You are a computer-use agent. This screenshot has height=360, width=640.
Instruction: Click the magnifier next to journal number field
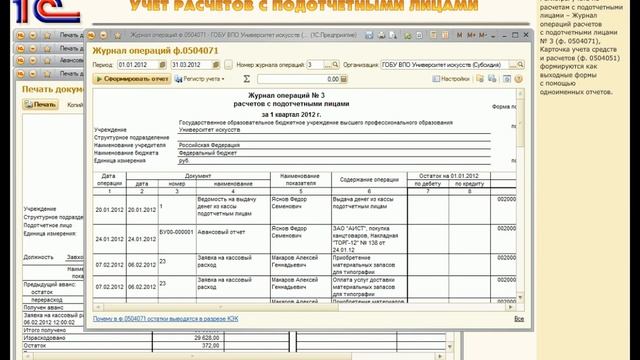click(335, 65)
